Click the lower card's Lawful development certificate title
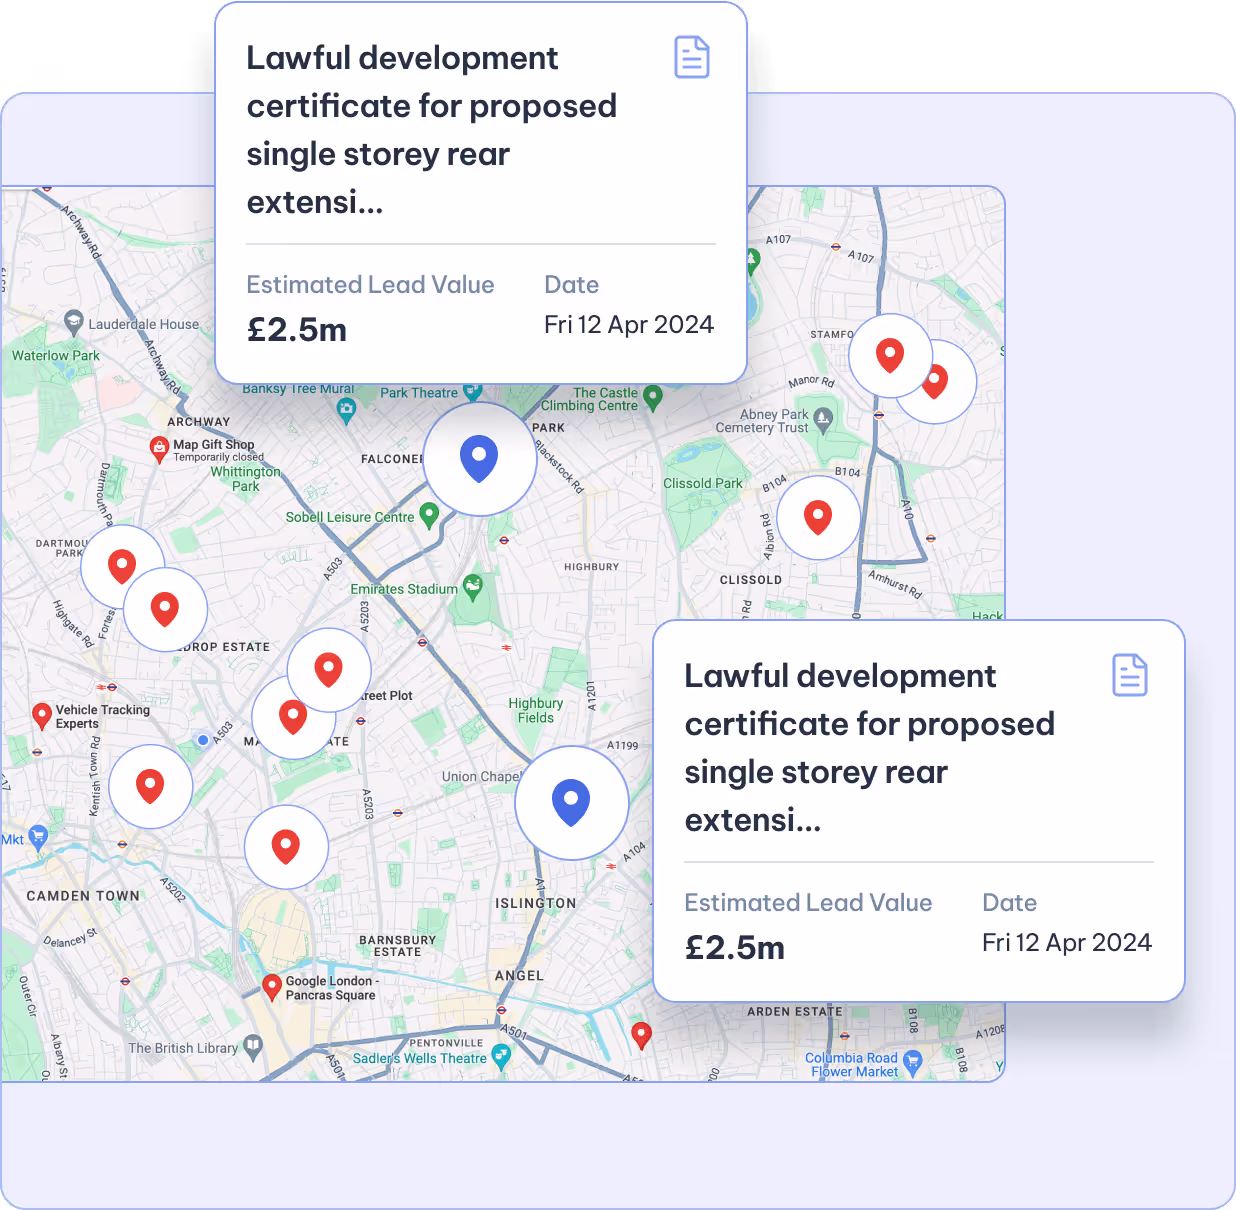Viewport: 1236px width, 1210px height. click(870, 748)
